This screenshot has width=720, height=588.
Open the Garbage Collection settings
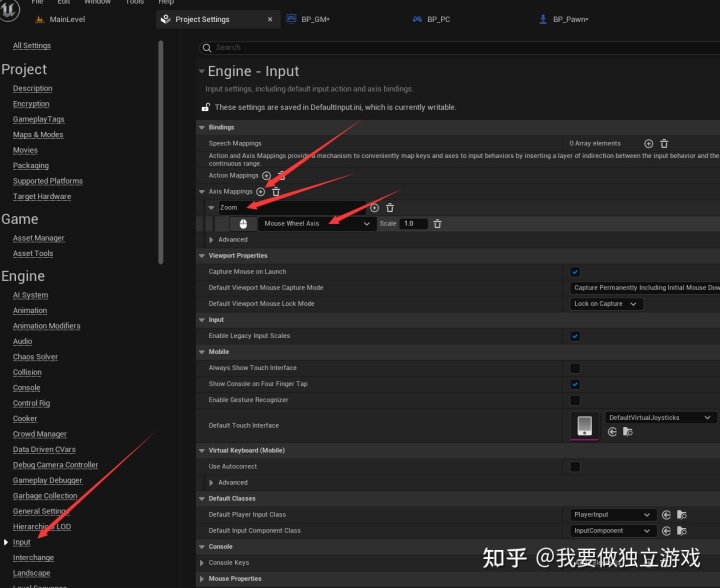pyautogui.click(x=45, y=496)
